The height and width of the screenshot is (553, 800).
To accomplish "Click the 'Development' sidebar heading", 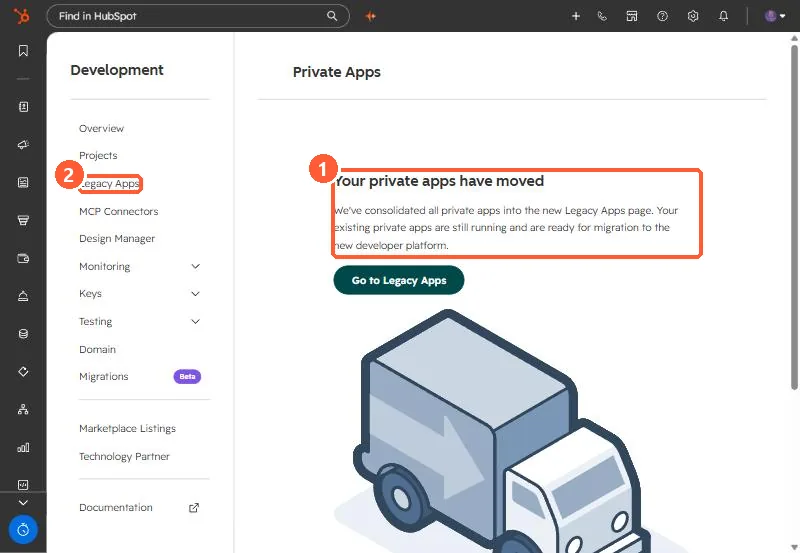I will coord(117,70).
